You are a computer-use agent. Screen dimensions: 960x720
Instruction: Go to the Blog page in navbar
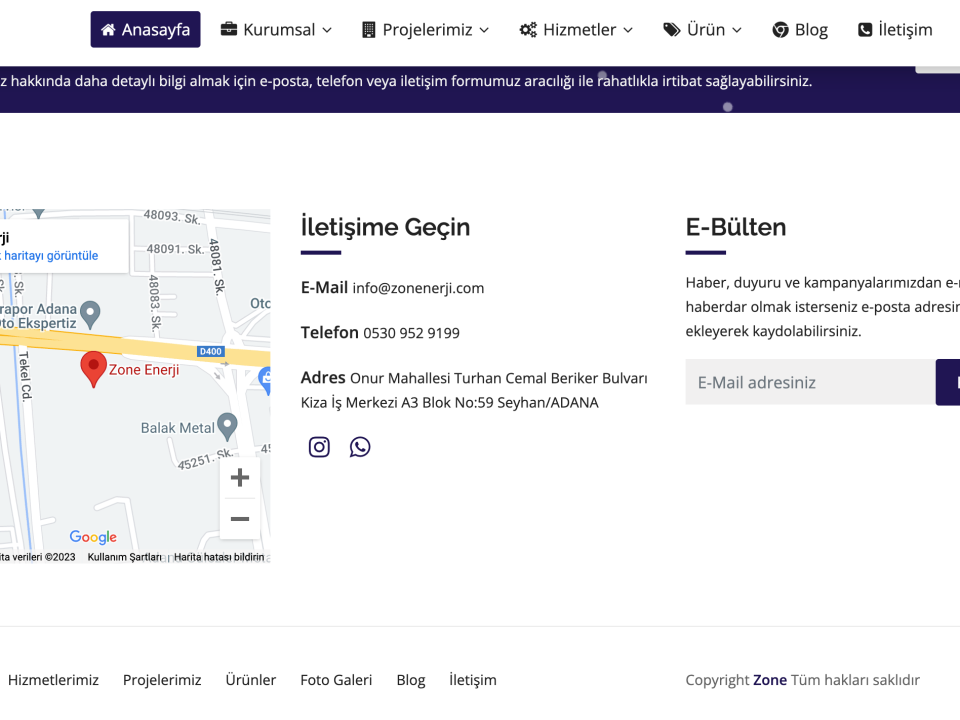800,29
